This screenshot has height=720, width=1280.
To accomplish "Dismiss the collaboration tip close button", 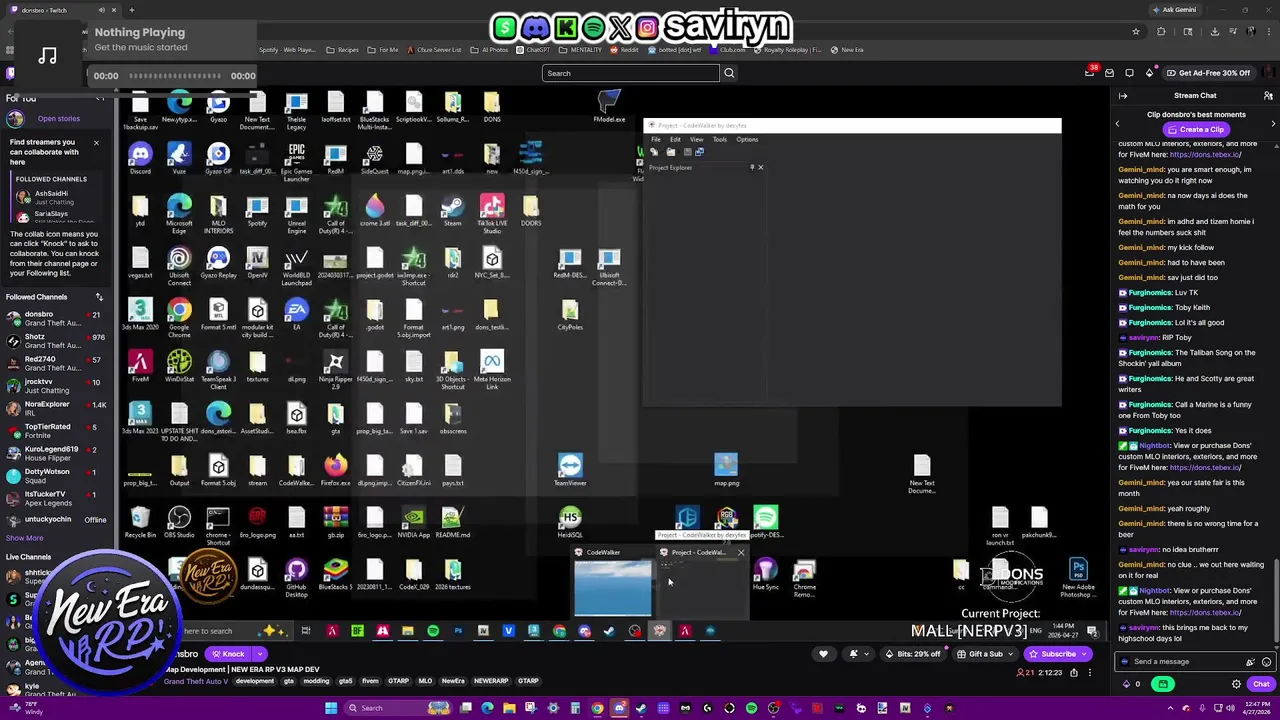I will 96,143.
